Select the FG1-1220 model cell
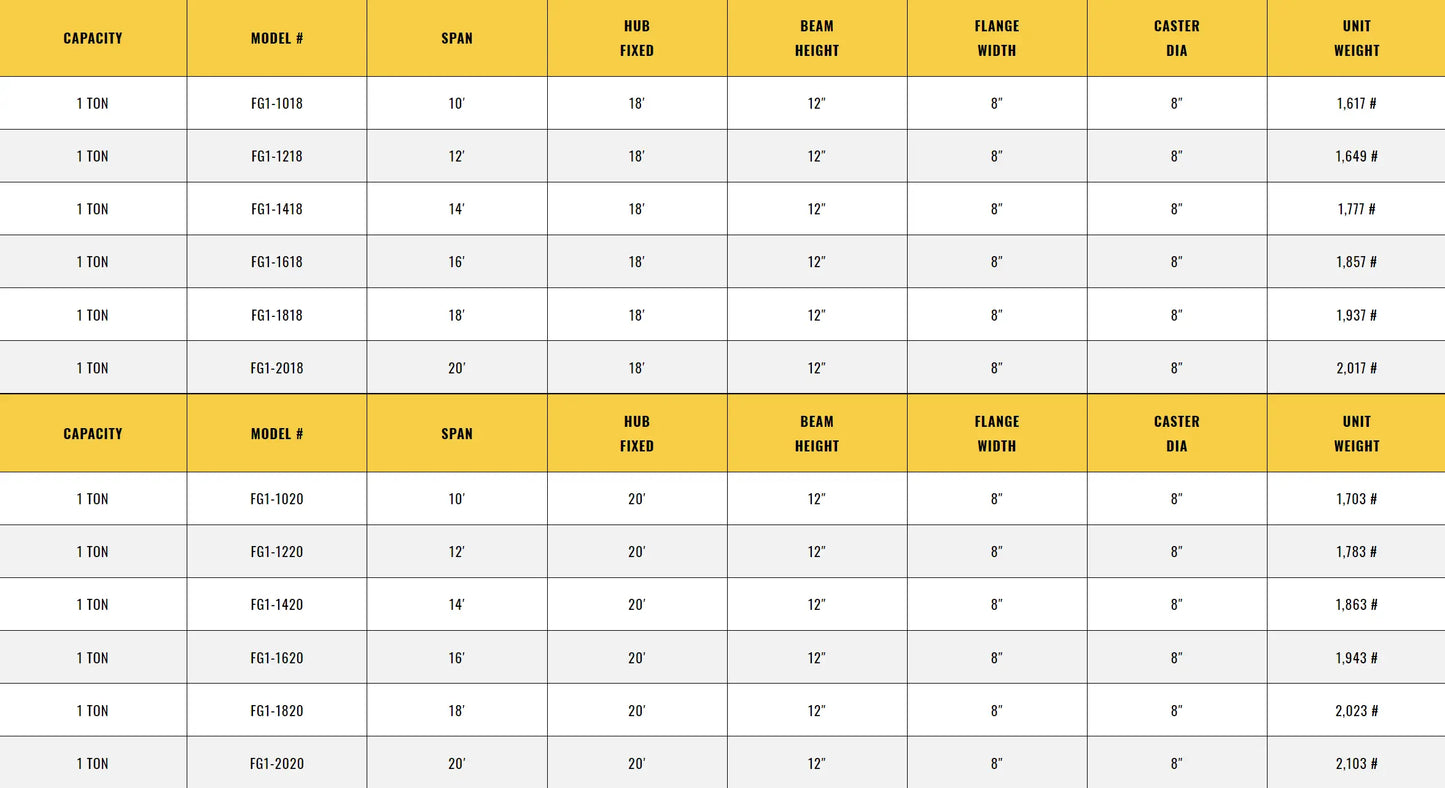1445x788 pixels. click(277, 552)
